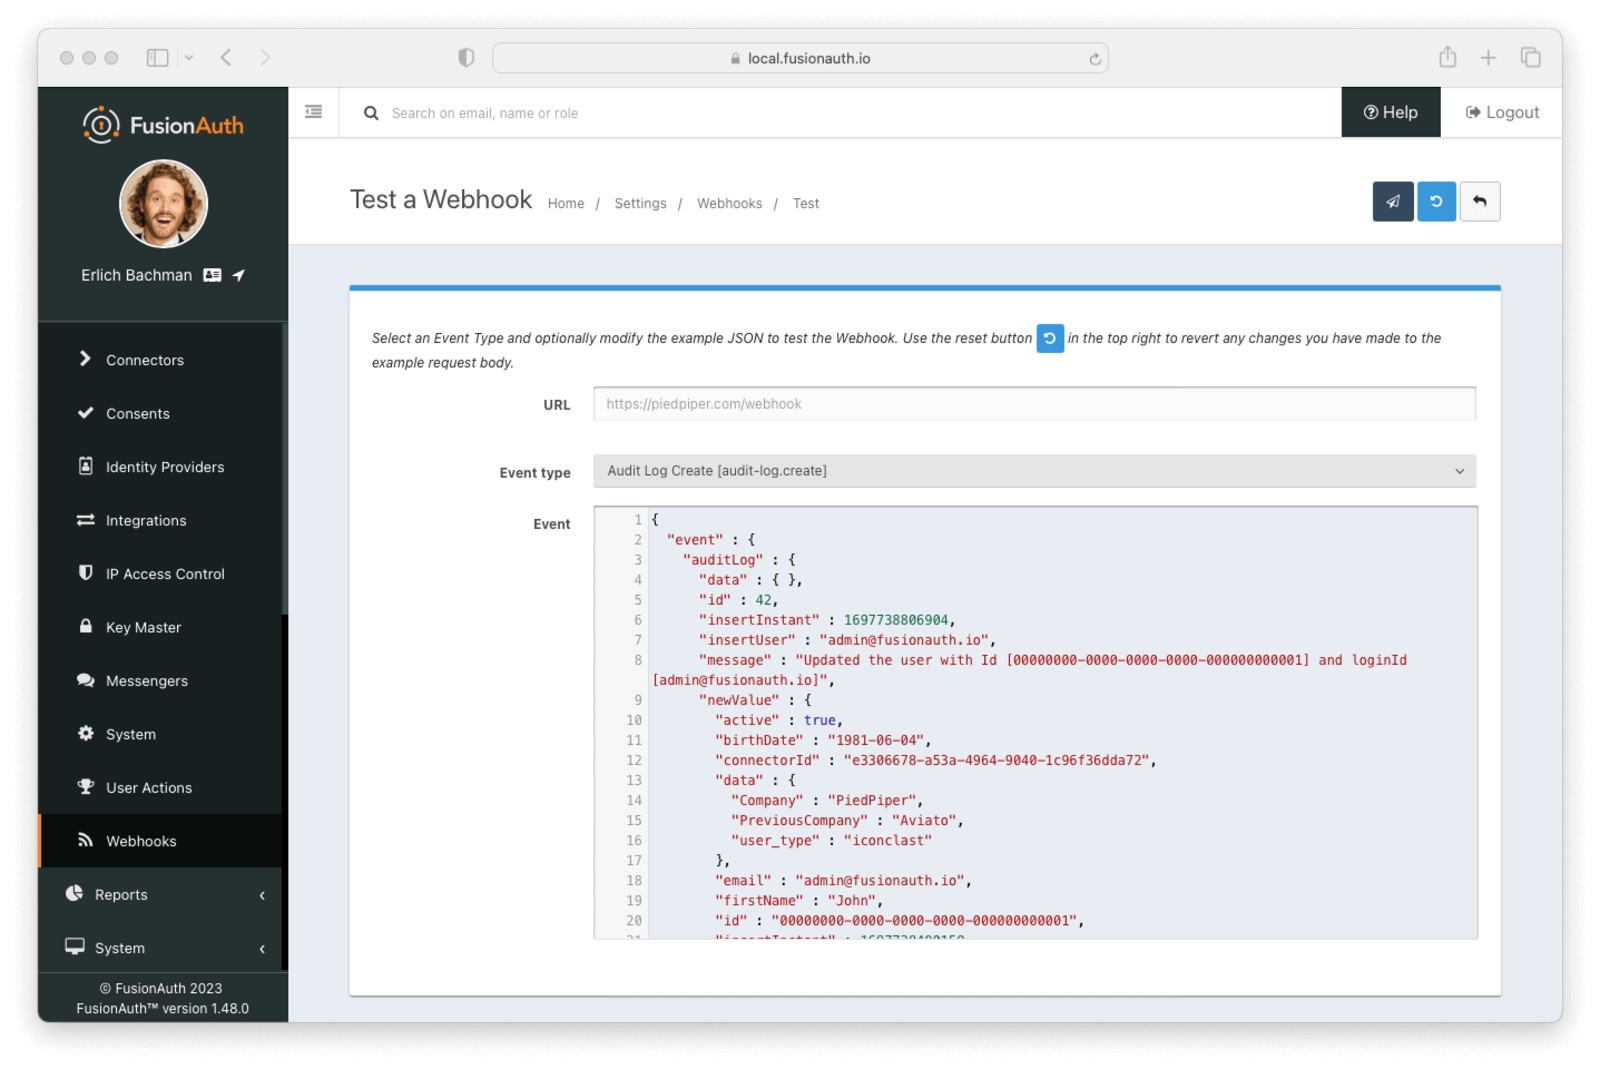This screenshot has height=1069, width=1600.
Task: Navigate to Home via the breadcrumb
Action: tap(566, 203)
